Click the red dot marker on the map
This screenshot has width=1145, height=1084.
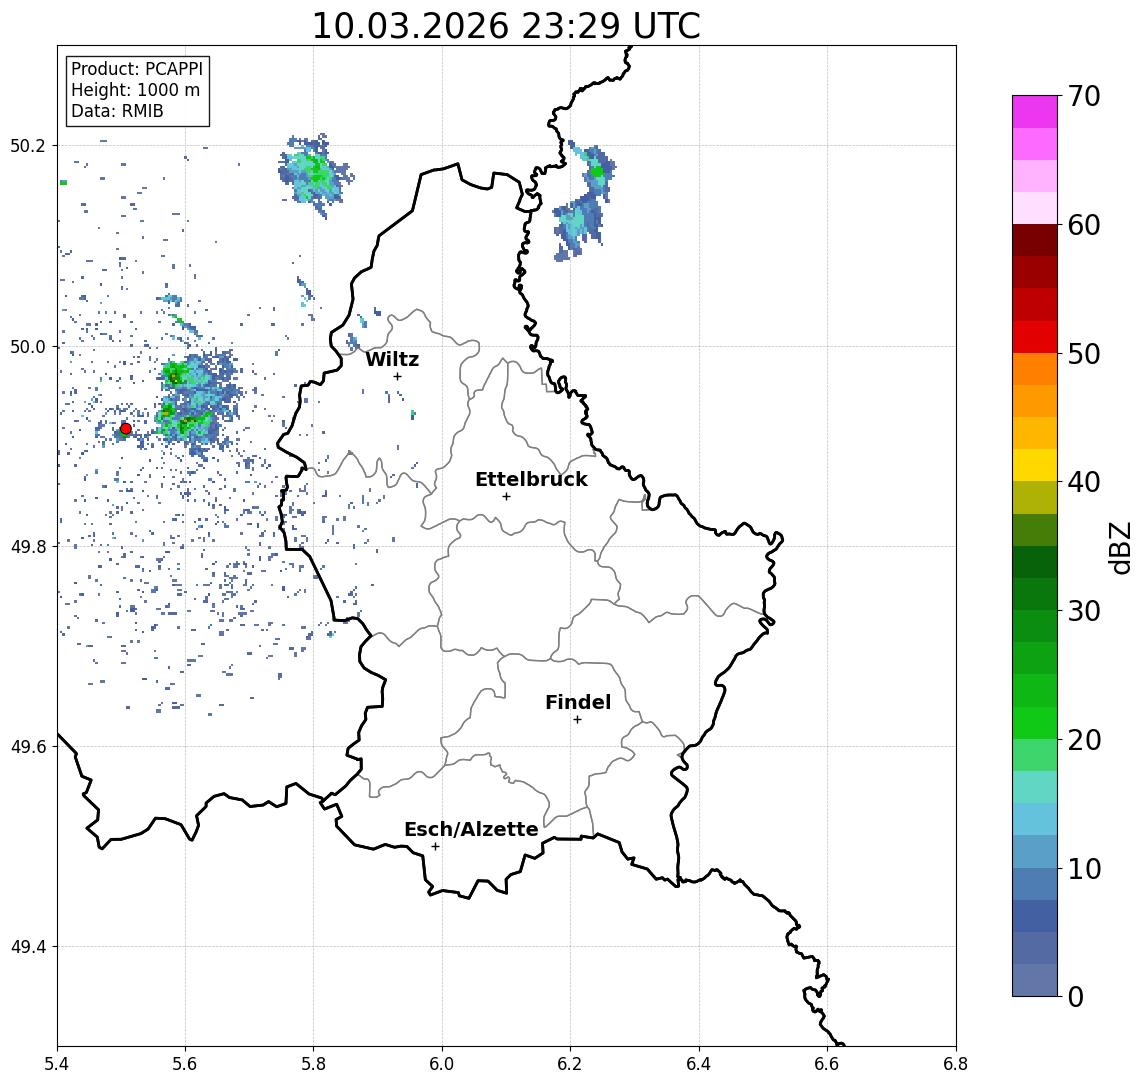126,429
